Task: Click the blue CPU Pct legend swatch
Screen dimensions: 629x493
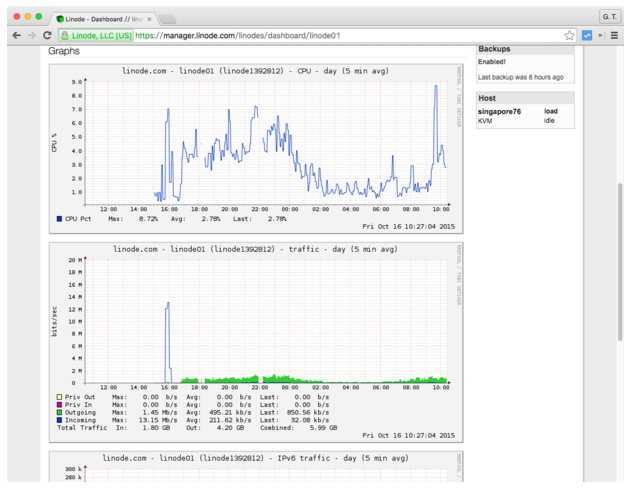Action: point(59,218)
